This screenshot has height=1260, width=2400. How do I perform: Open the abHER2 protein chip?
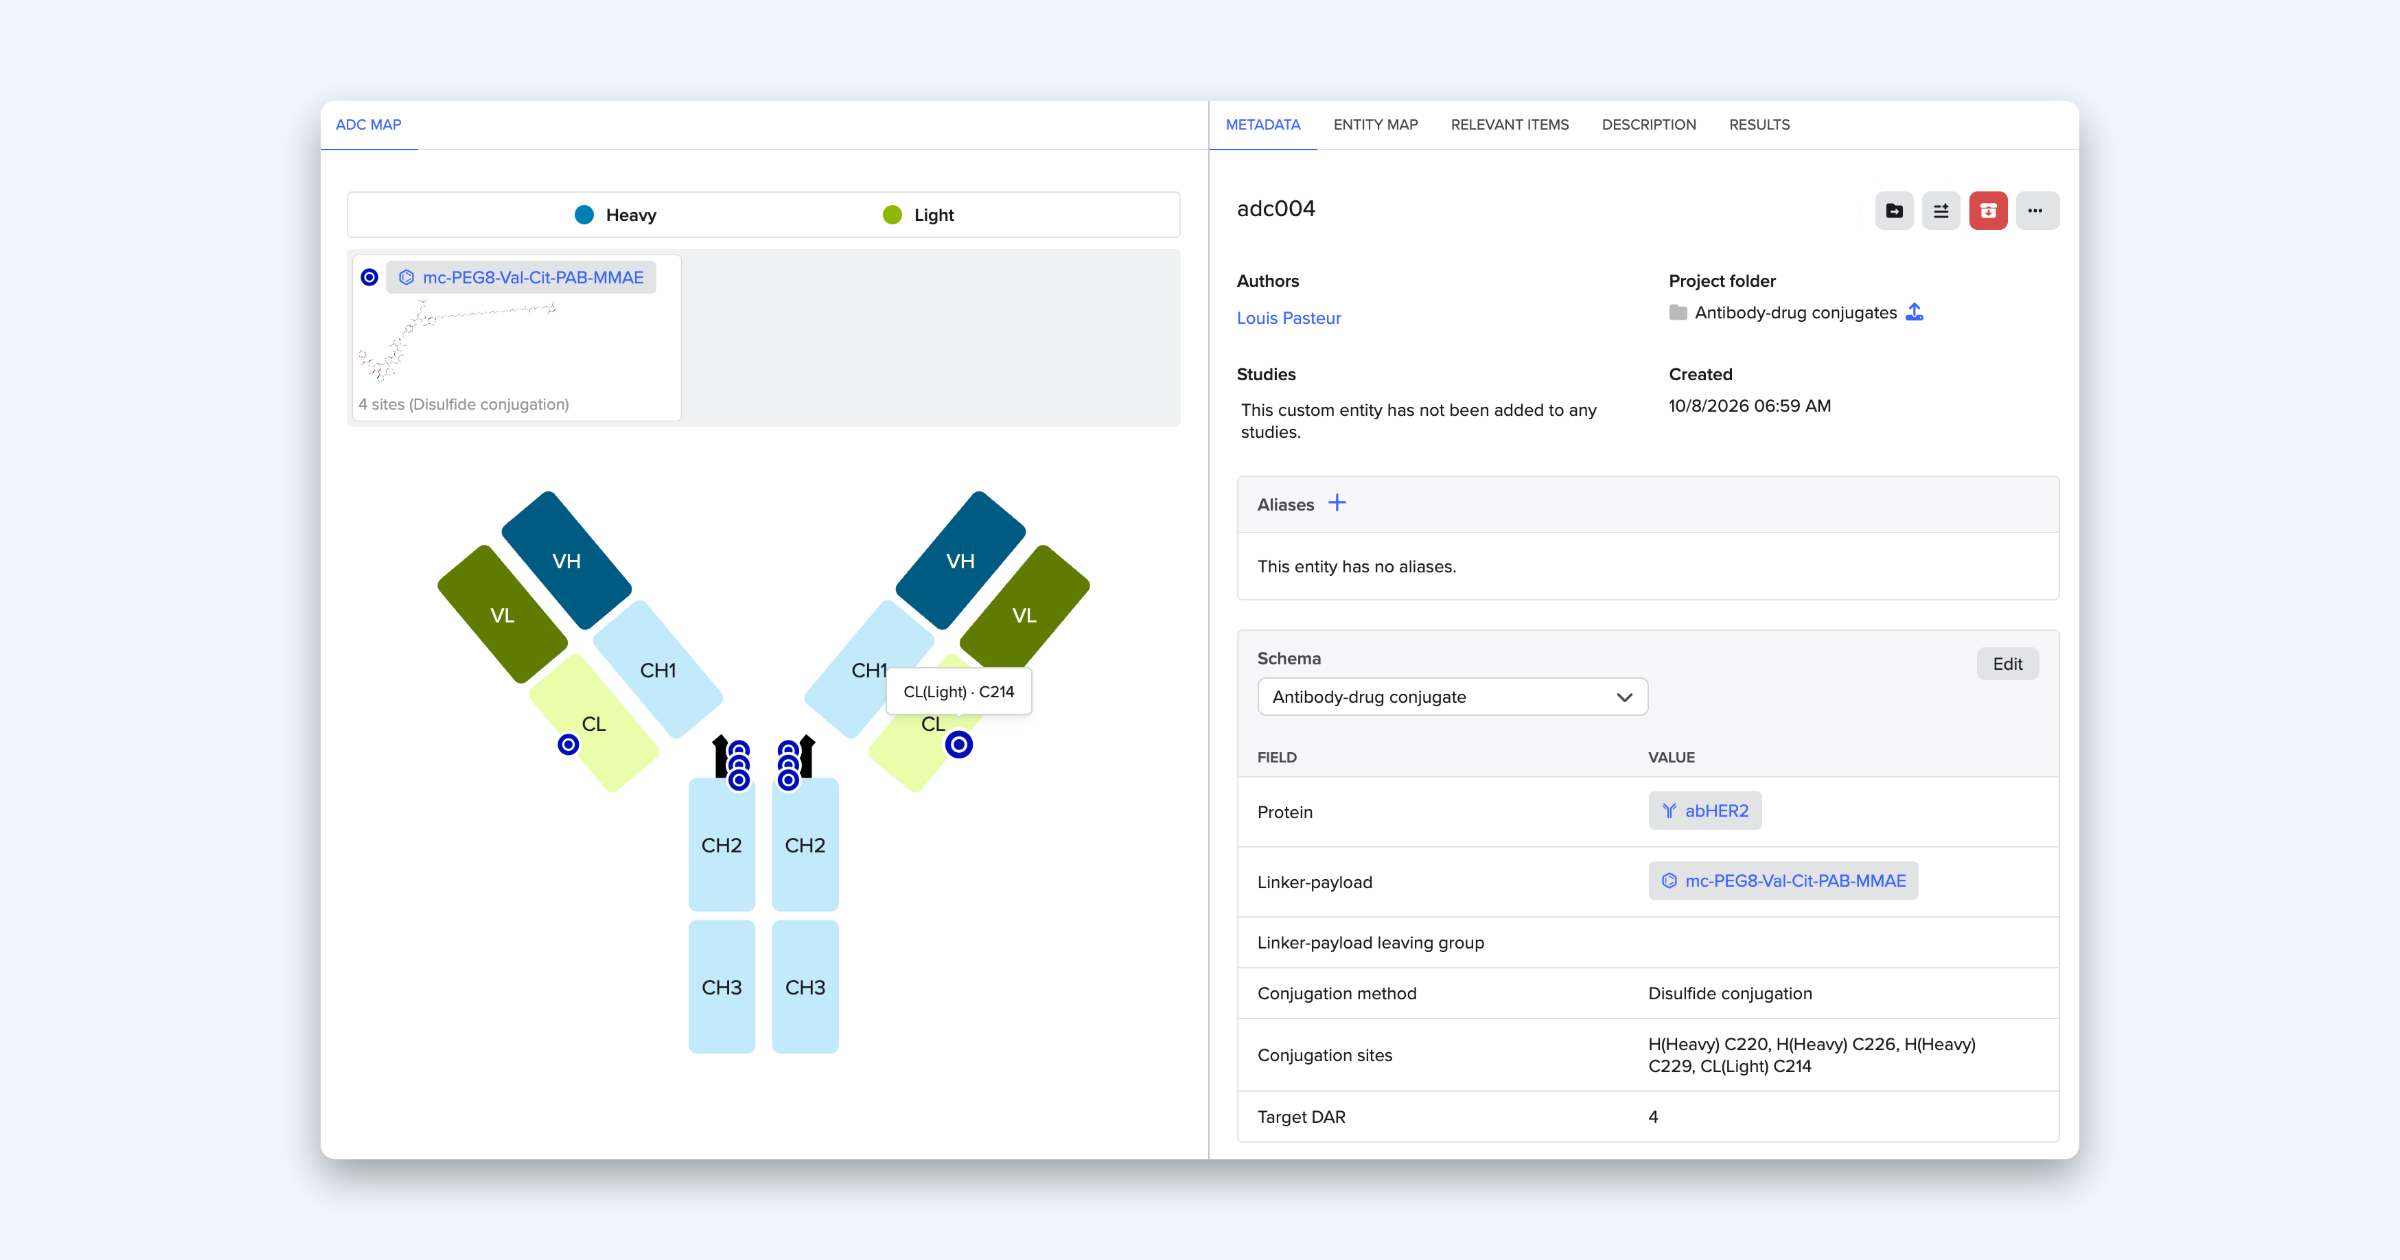pyautogui.click(x=1705, y=811)
